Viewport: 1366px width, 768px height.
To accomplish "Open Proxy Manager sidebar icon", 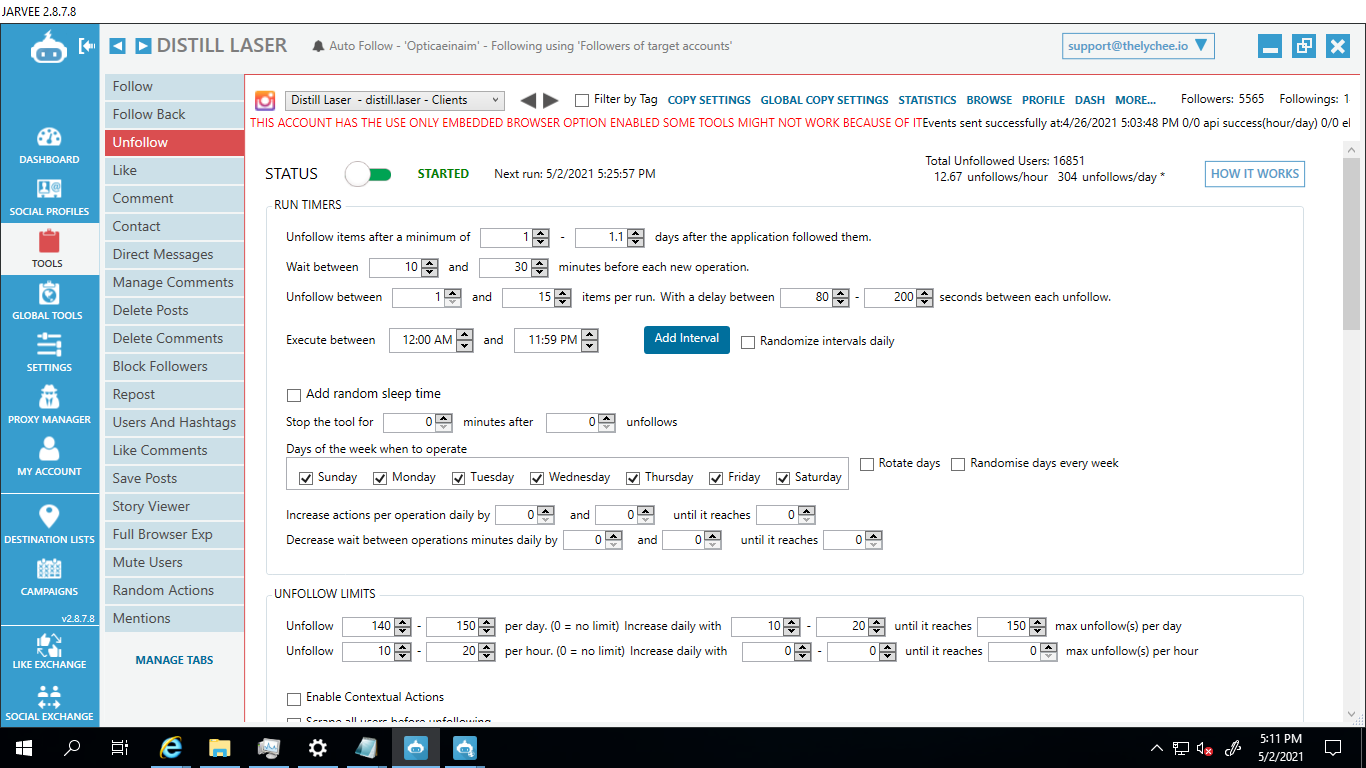I will (x=49, y=406).
